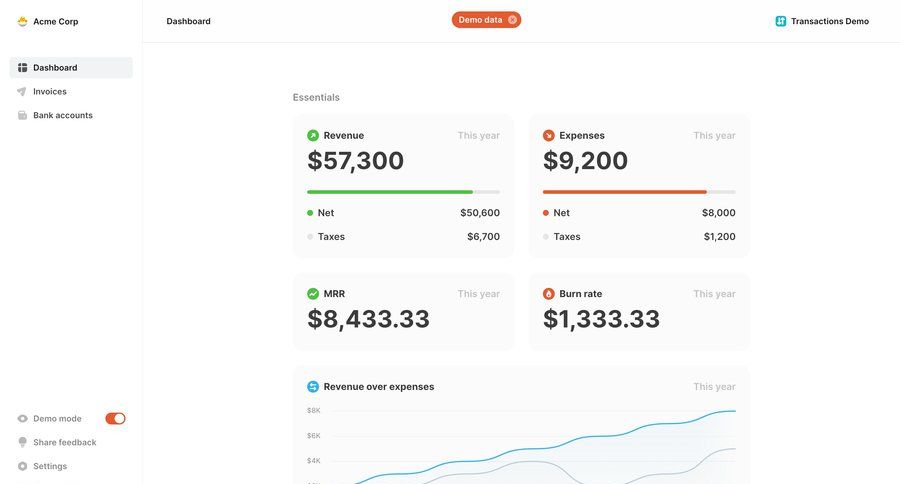900x484 pixels.
Task: Click the Demo data pill label
Action: 480,20
